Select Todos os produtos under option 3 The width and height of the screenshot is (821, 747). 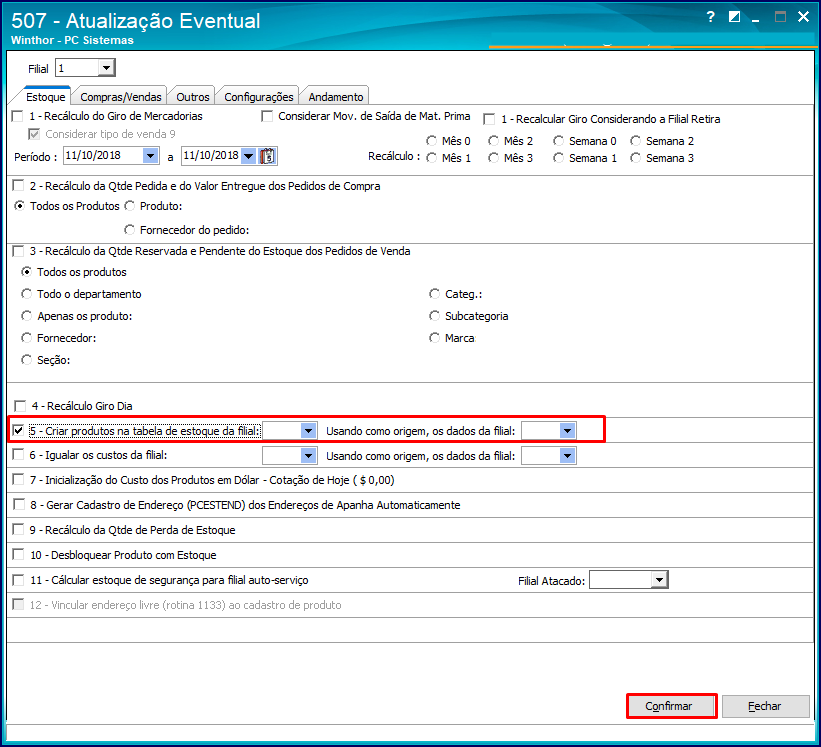tap(26, 272)
